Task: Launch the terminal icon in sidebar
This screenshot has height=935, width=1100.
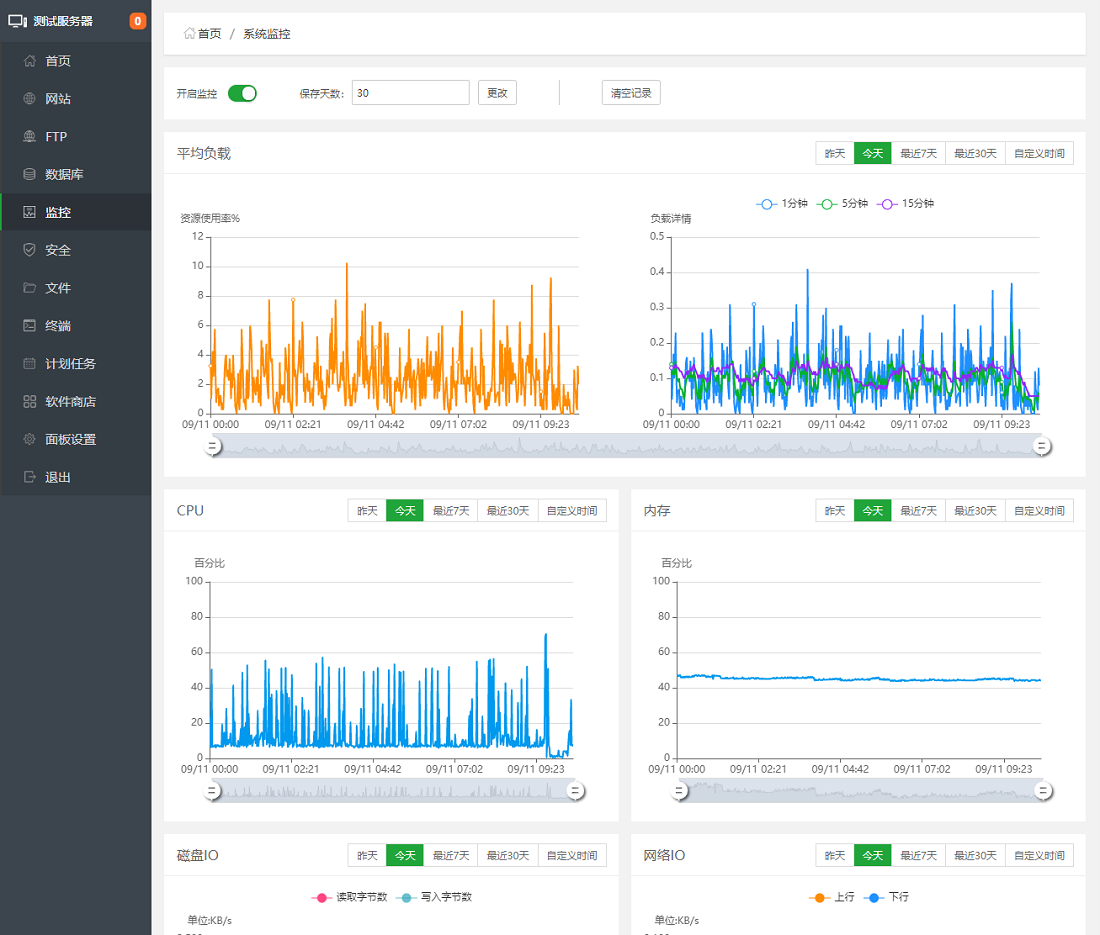Action: tap(29, 326)
